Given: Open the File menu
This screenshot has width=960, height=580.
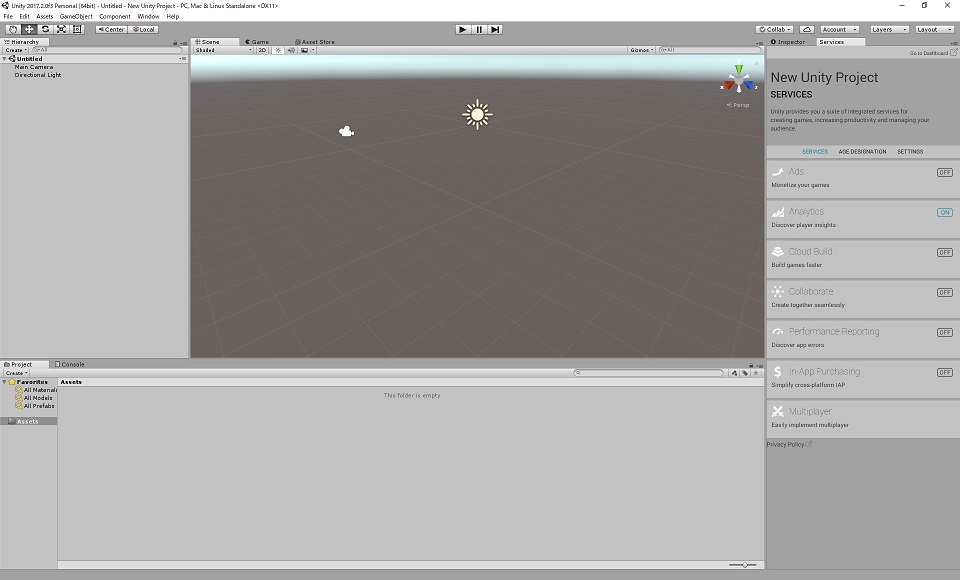Looking at the screenshot, I should [x=8, y=17].
